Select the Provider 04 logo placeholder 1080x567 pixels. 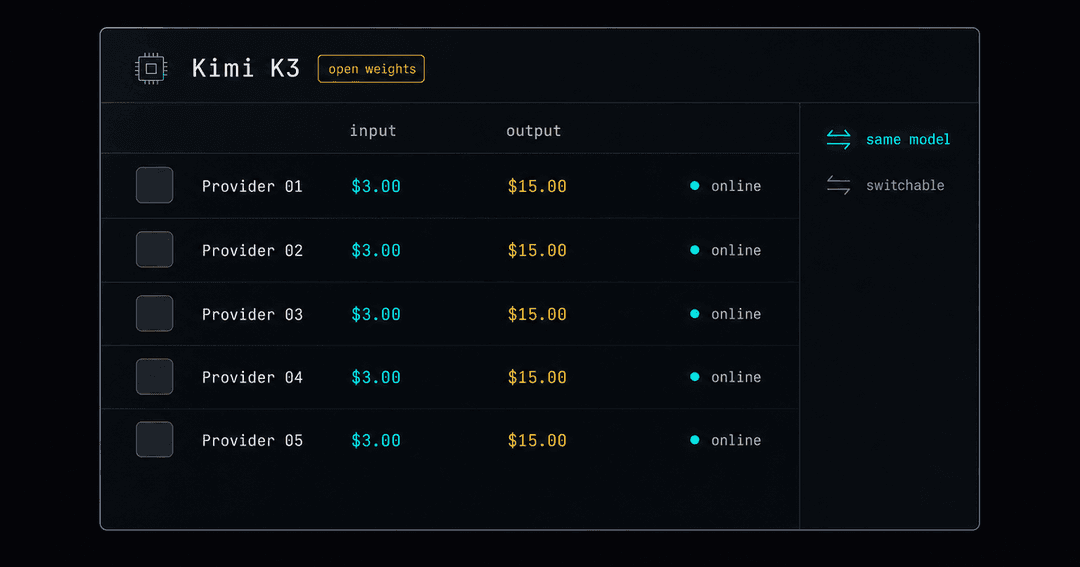[x=154, y=377]
